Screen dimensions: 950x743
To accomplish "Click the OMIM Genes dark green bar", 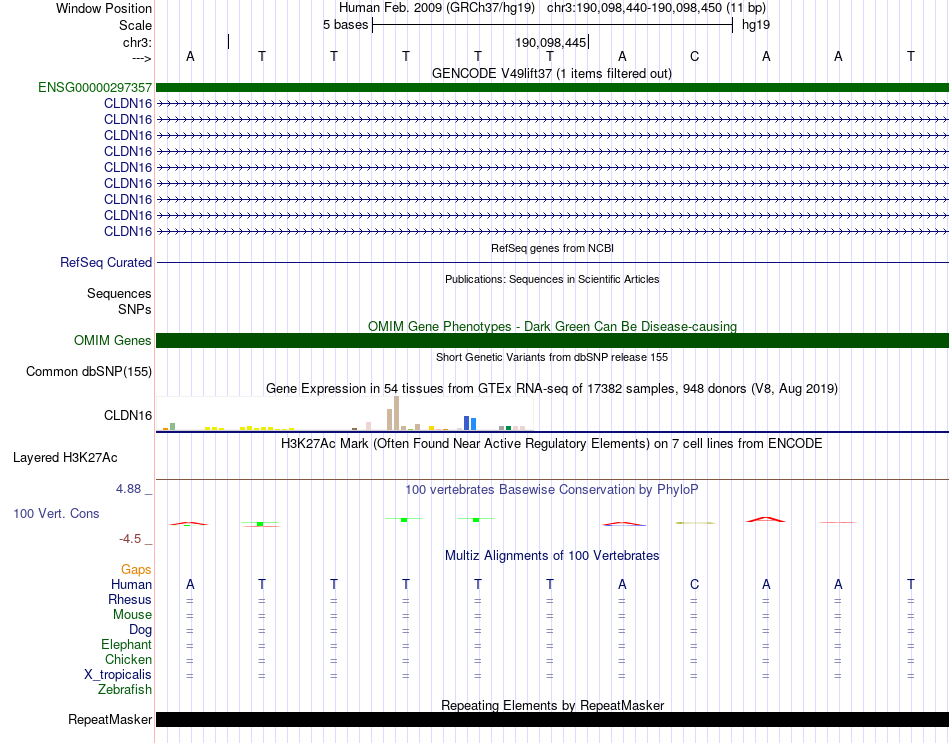I will [x=552, y=341].
